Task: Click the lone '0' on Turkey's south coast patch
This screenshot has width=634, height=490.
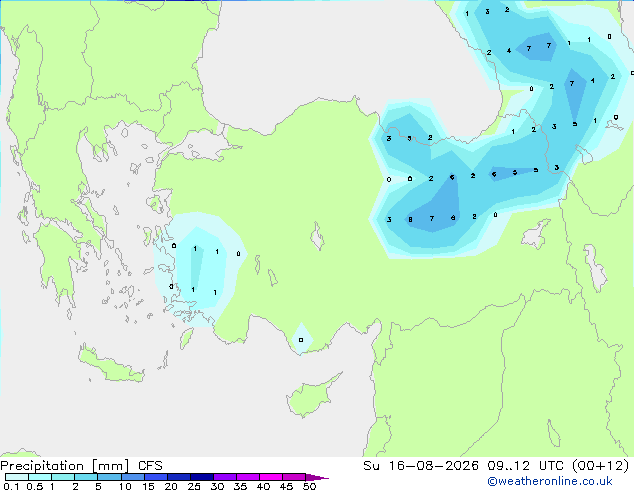Action: [301, 340]
